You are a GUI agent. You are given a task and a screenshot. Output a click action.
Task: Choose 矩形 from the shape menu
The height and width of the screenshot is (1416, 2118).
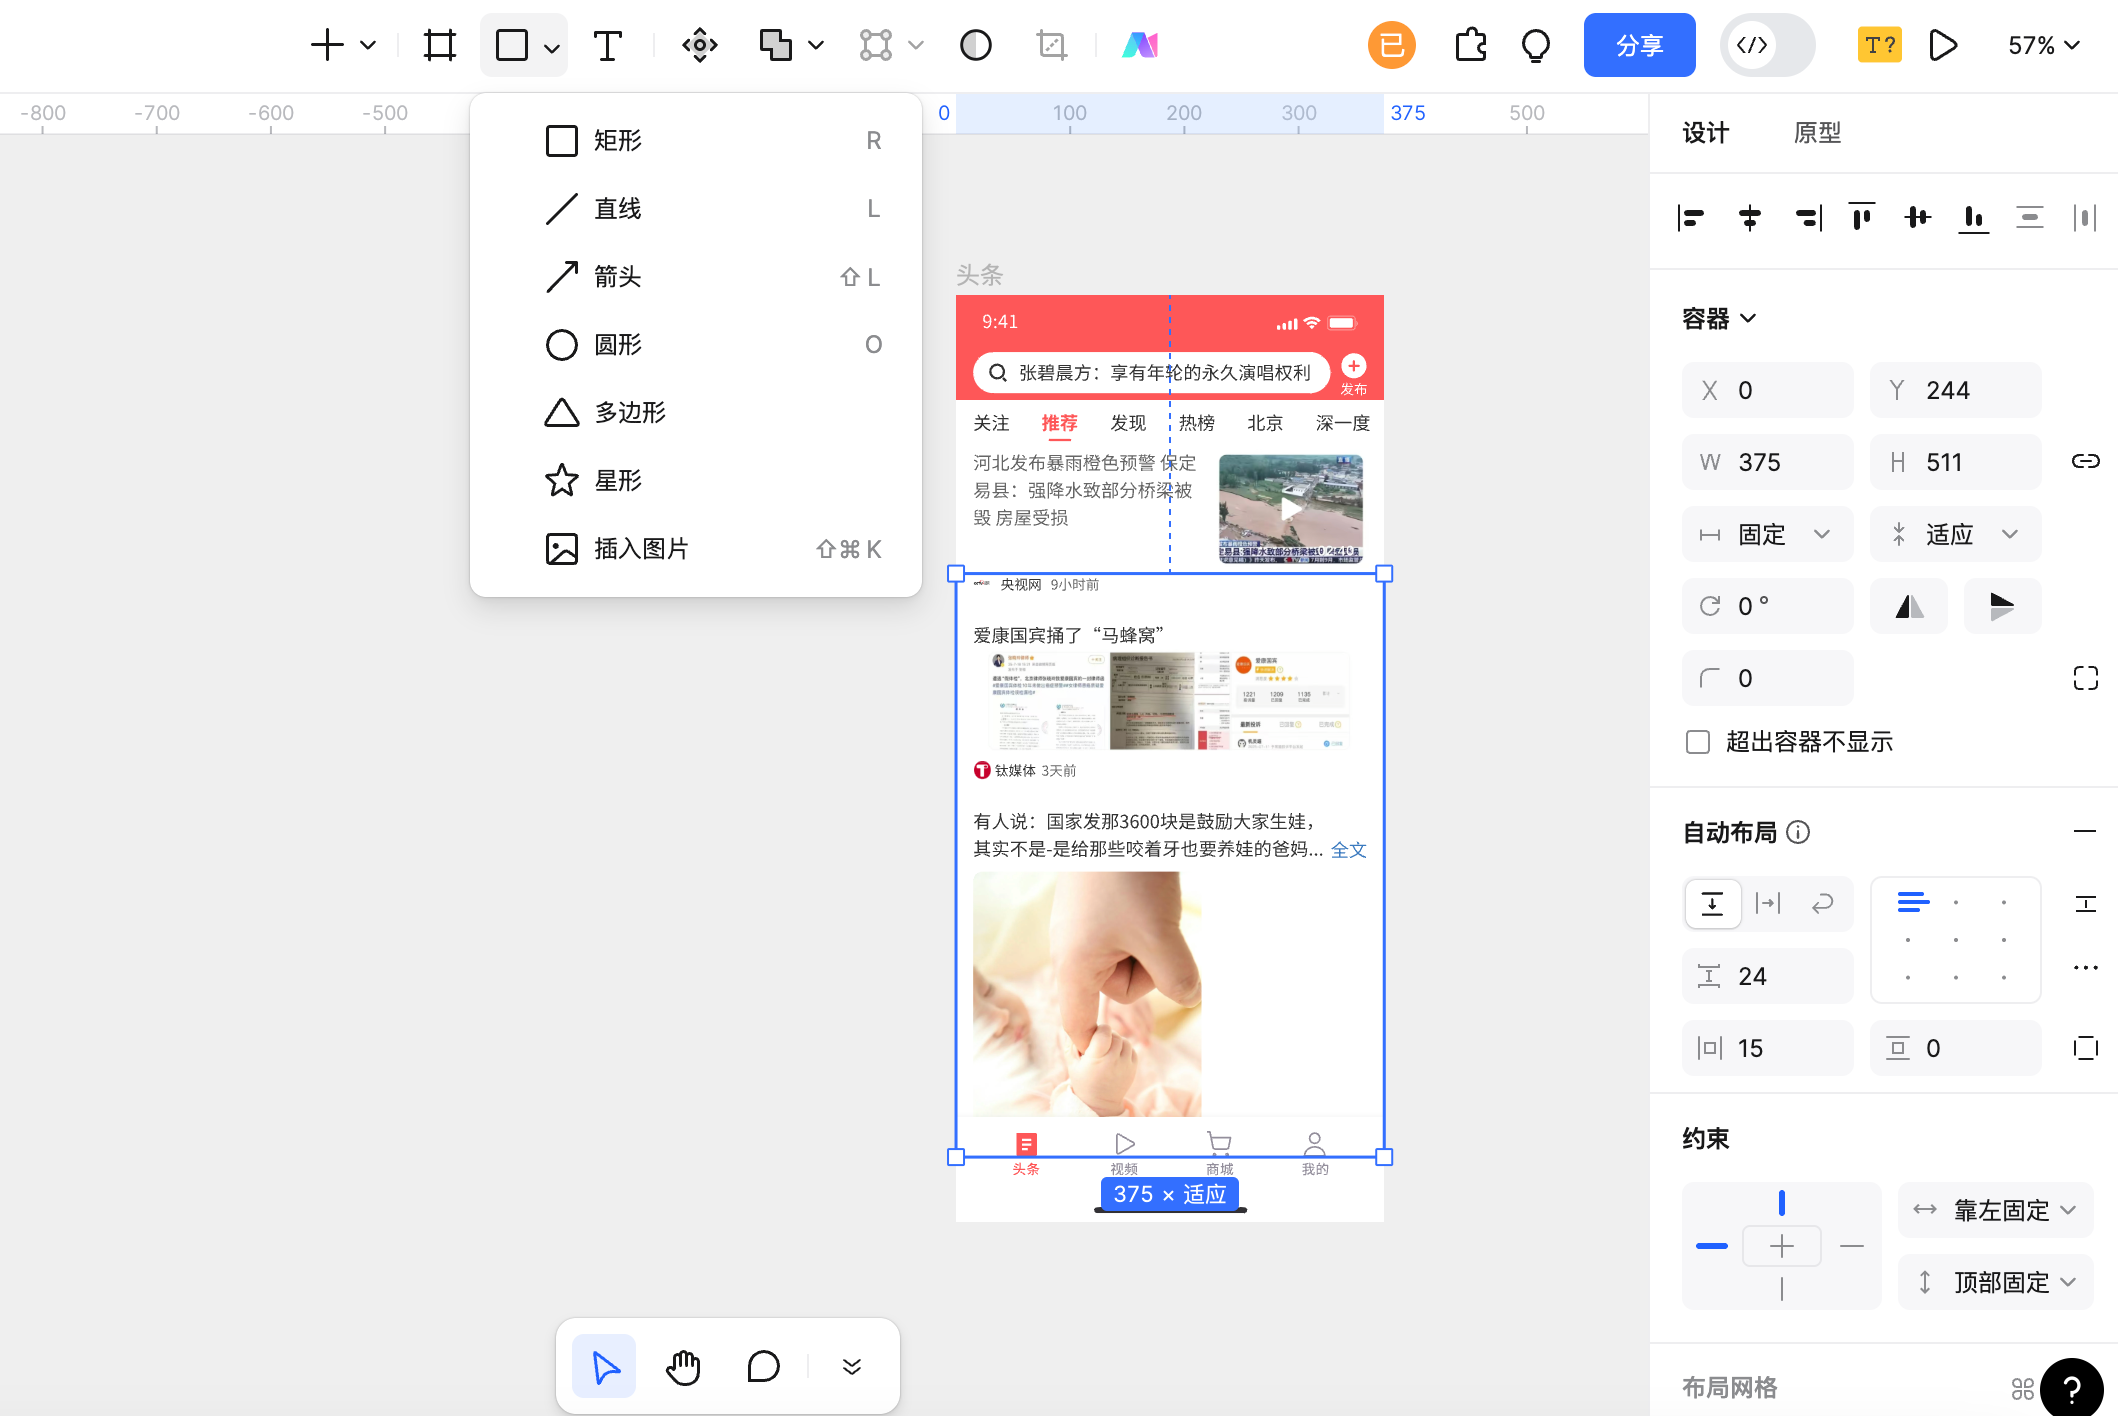pos(696,141)
